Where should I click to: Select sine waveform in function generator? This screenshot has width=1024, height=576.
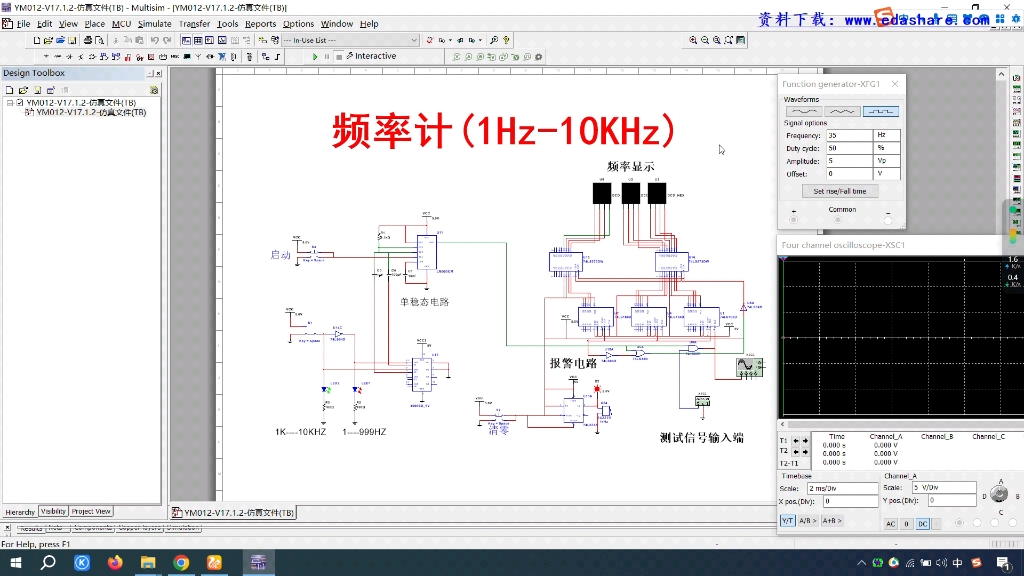click(x=804, y=112)
